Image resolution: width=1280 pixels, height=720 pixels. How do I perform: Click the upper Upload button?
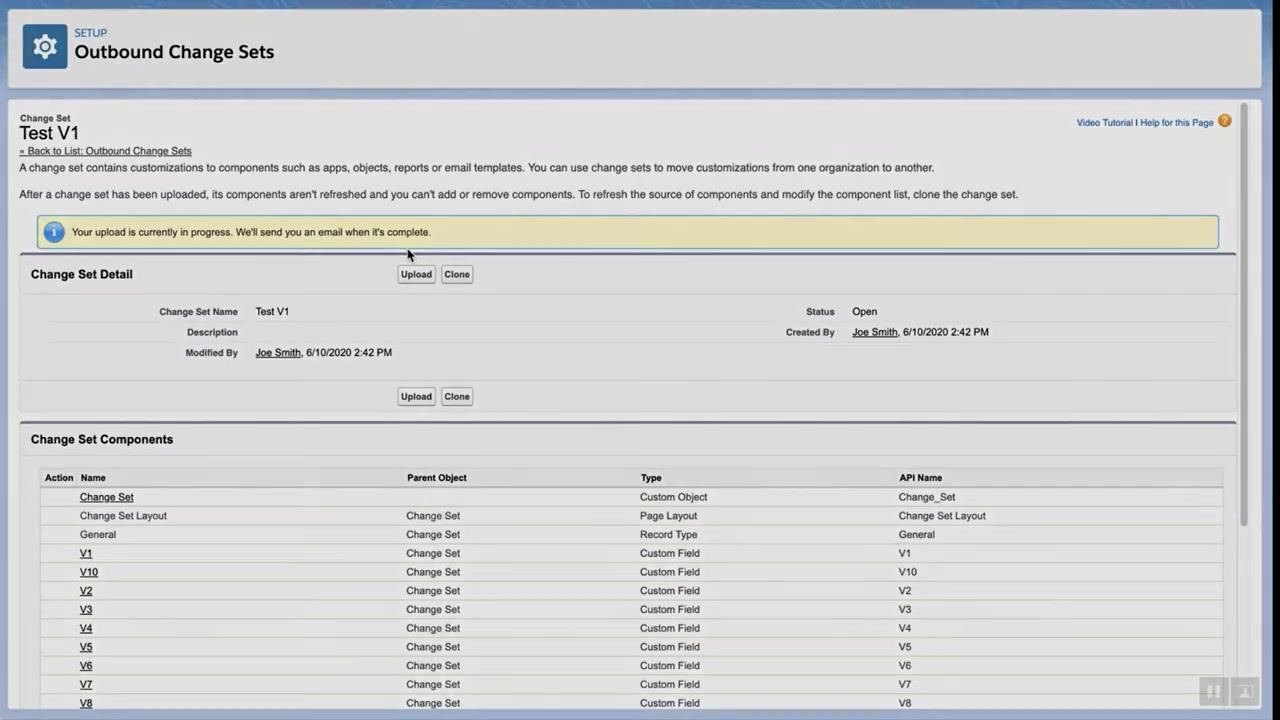(x=416, y=274)
